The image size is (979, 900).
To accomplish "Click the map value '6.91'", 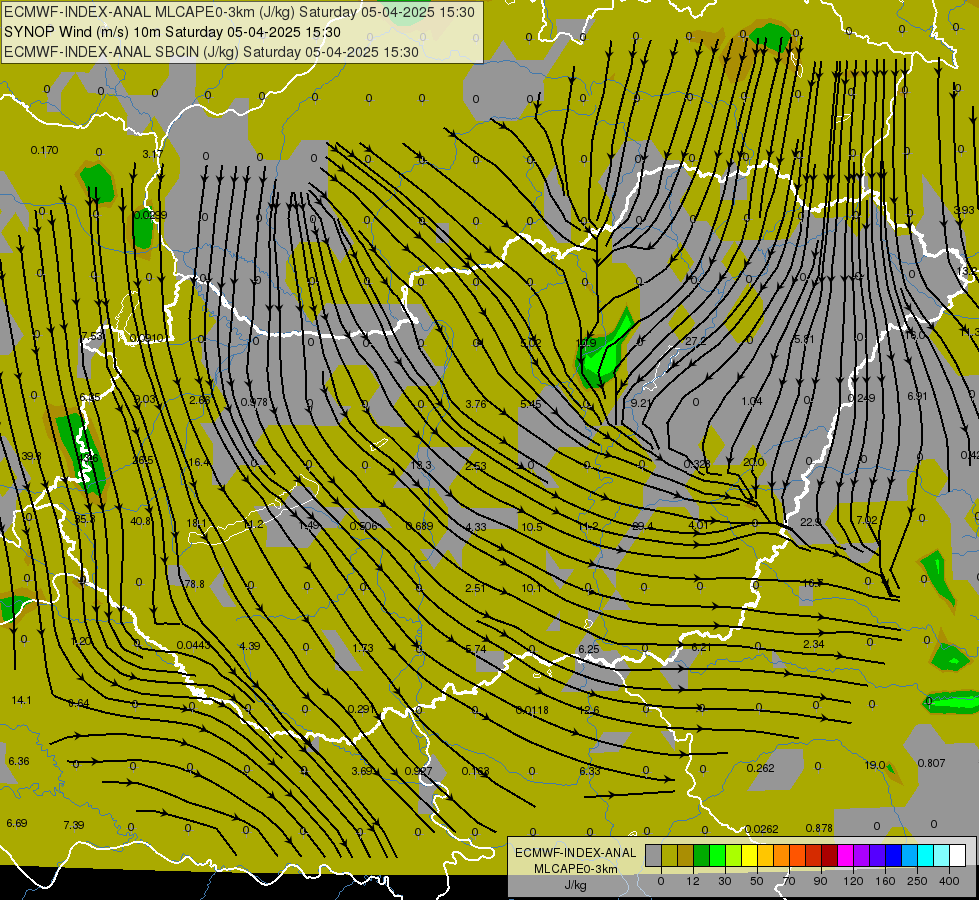I will (x=917, y=397).
